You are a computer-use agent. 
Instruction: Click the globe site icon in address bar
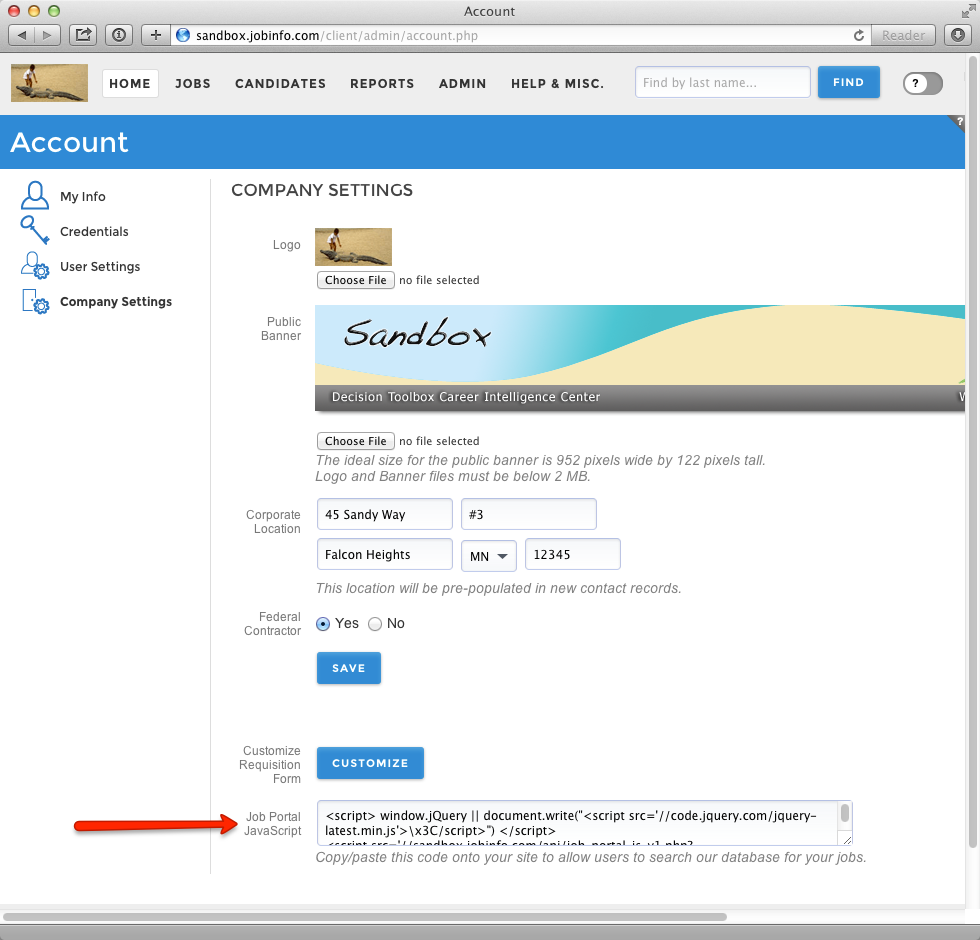182,35
